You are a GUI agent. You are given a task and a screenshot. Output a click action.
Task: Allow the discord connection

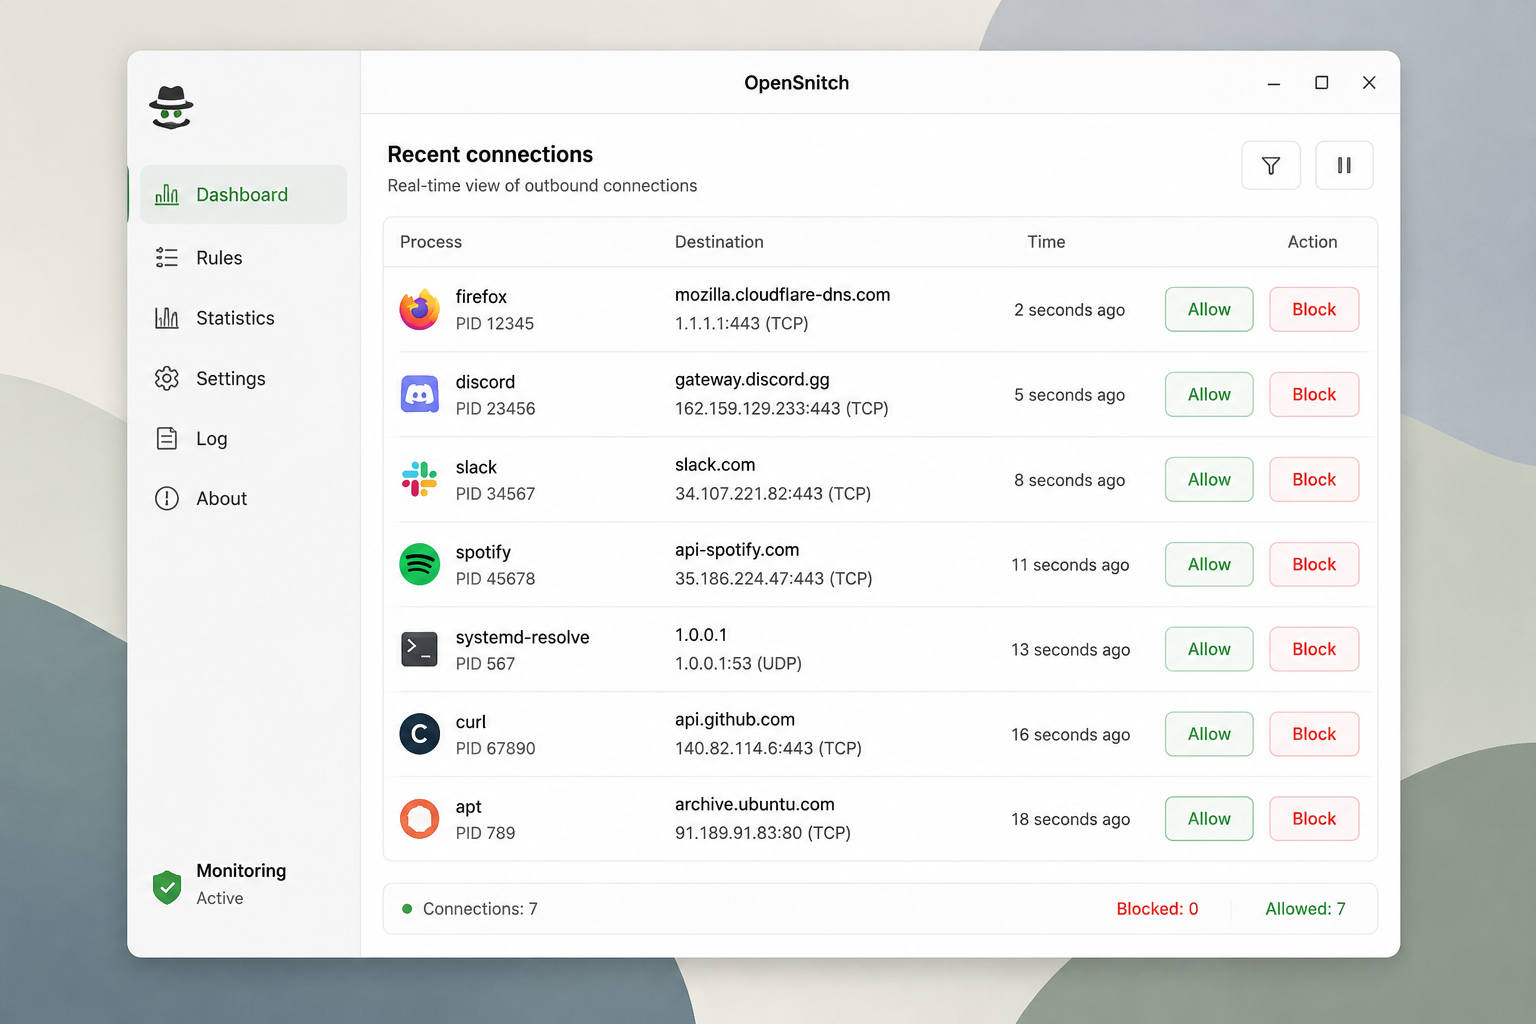1209,394
